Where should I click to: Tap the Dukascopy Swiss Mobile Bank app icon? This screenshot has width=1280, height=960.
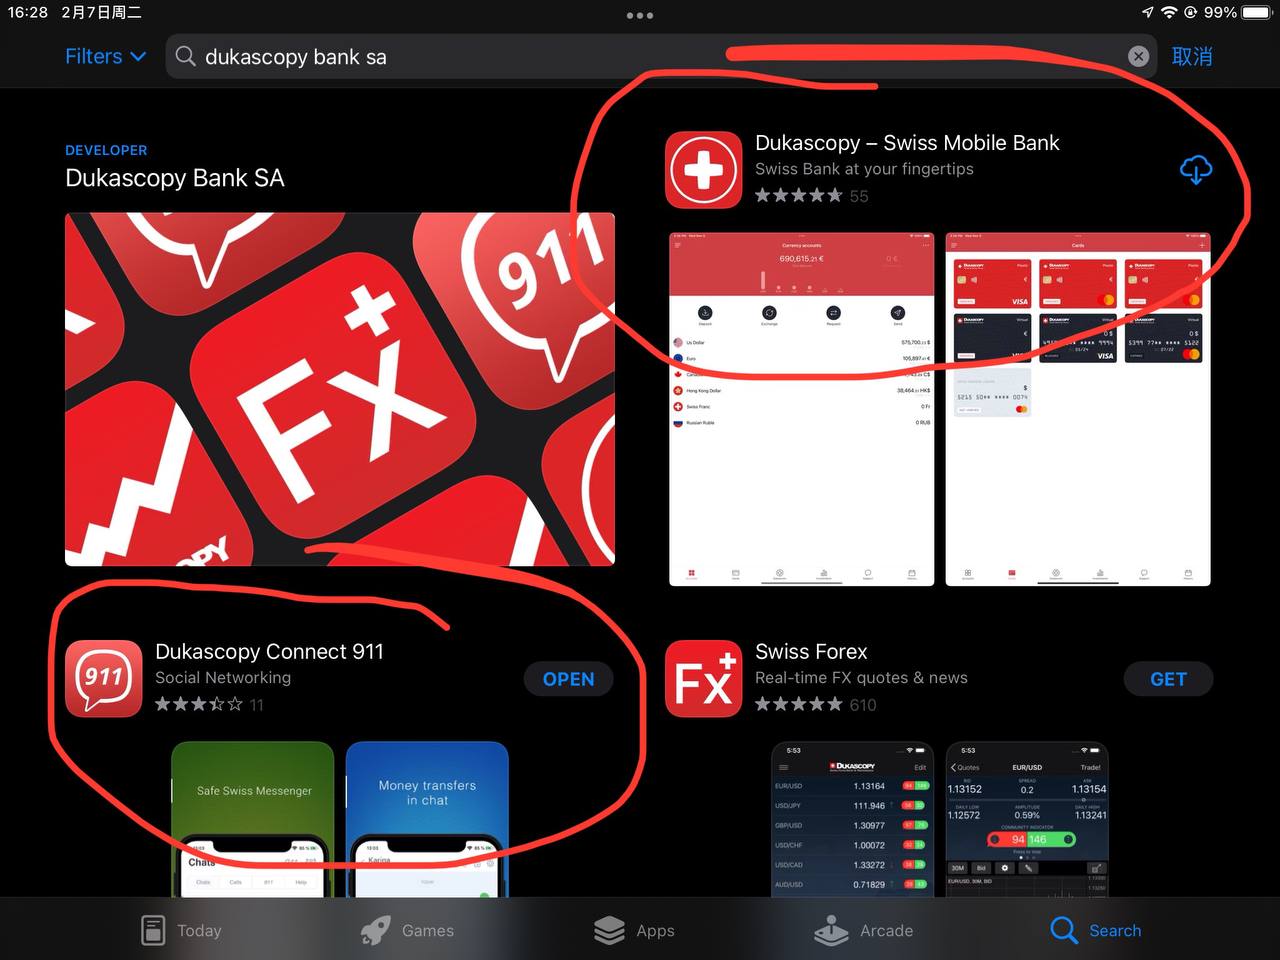click(703, 170)
